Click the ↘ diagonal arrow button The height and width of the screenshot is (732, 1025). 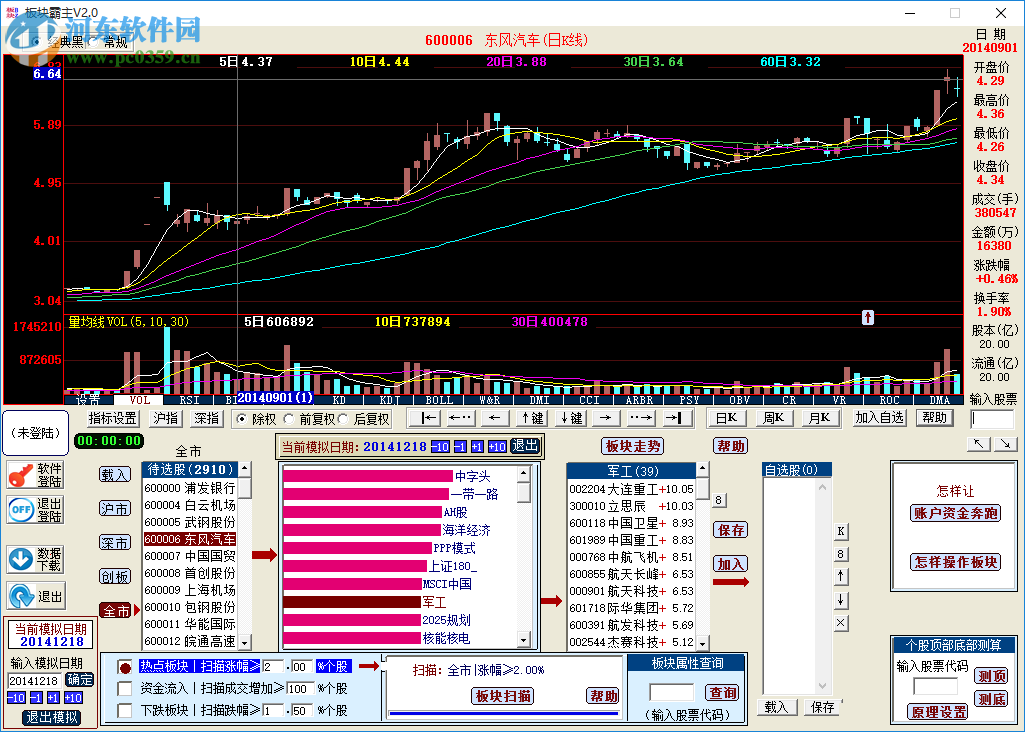click(x=1005, y=444)
